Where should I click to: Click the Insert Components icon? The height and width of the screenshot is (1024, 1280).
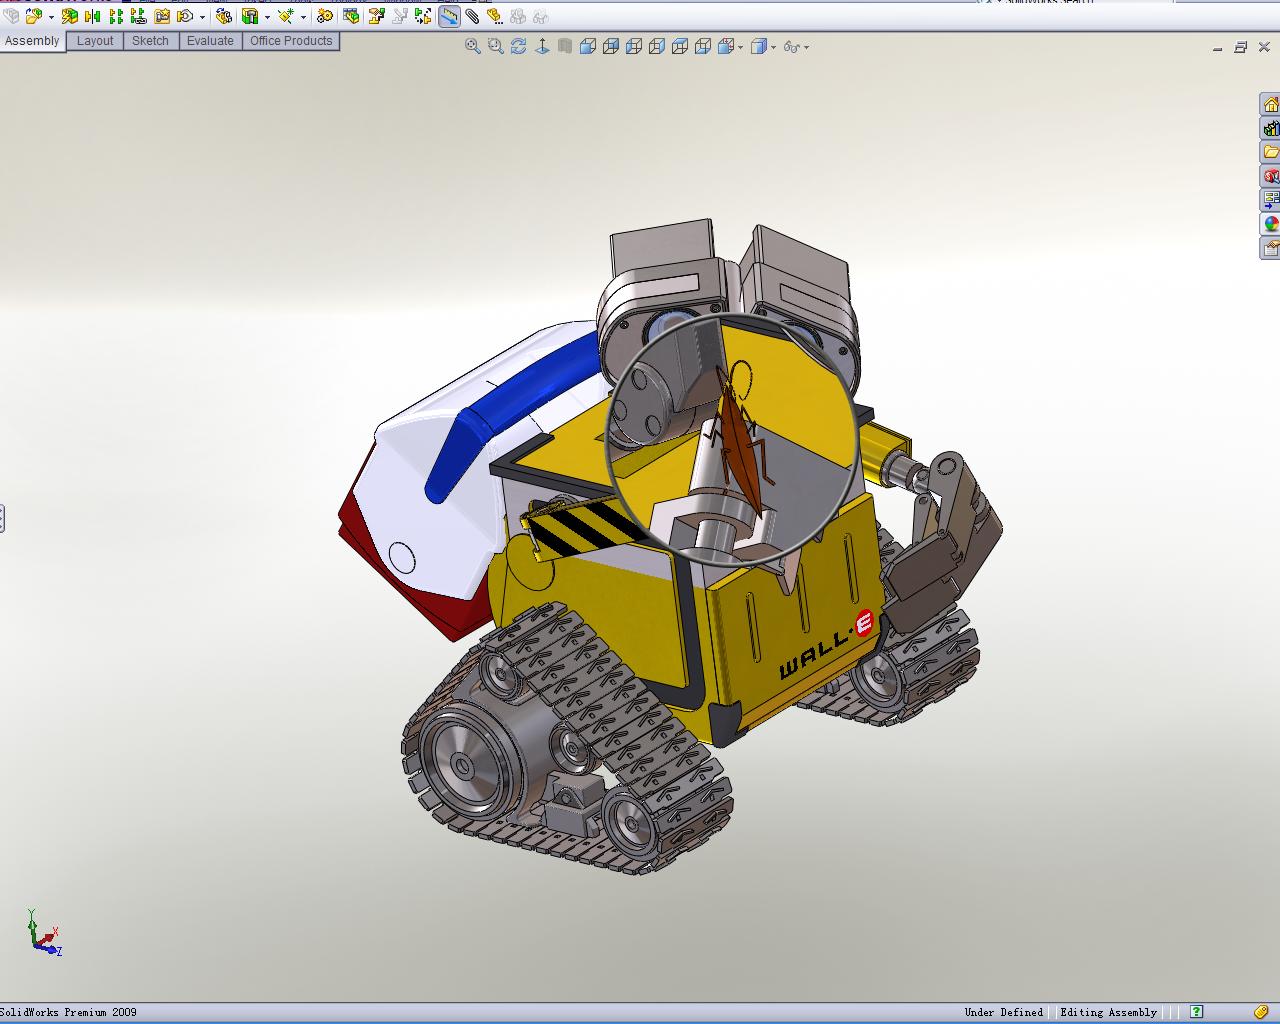point(34,16)
